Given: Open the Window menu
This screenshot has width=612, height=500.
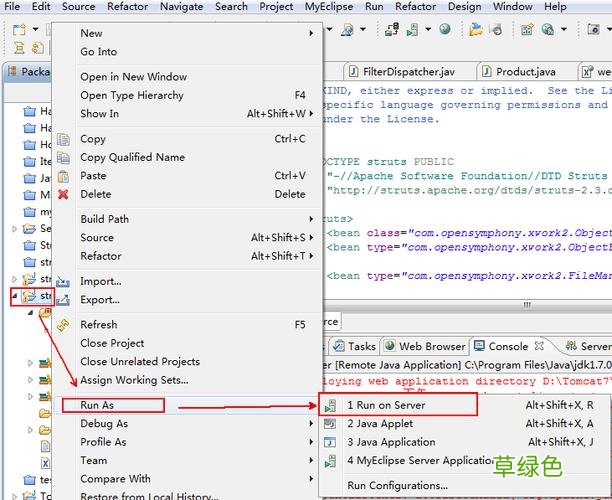Looking at the screenshot, I should [x=512, y=7].
